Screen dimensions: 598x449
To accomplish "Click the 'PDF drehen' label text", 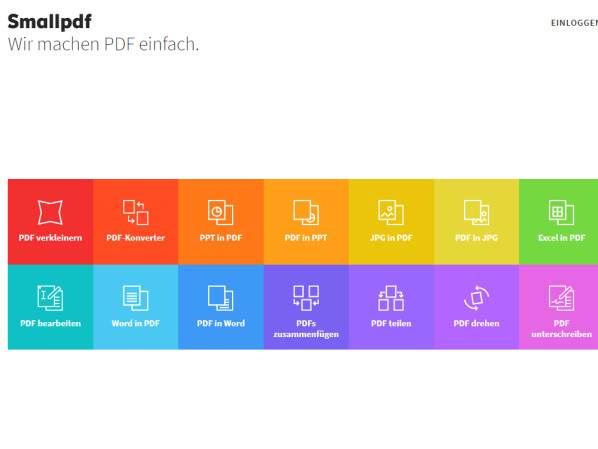I will 476,323.
